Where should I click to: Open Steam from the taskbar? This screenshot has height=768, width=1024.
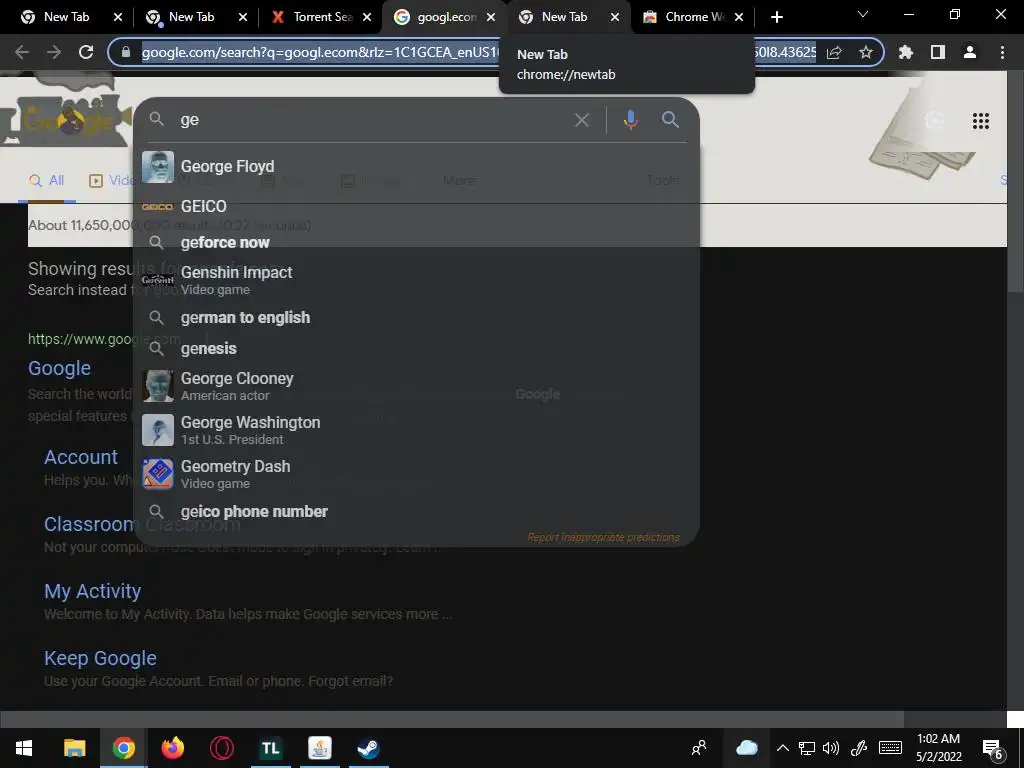(x=368, y=748)
